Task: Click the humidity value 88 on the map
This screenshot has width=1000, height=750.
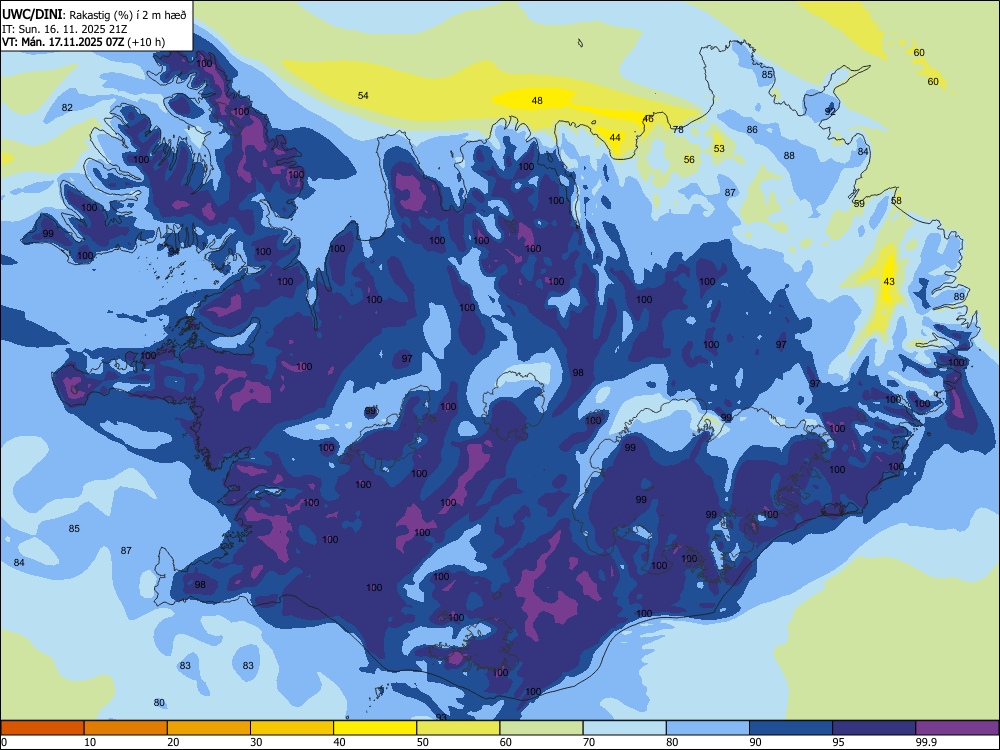Action: tap(789, 156)
